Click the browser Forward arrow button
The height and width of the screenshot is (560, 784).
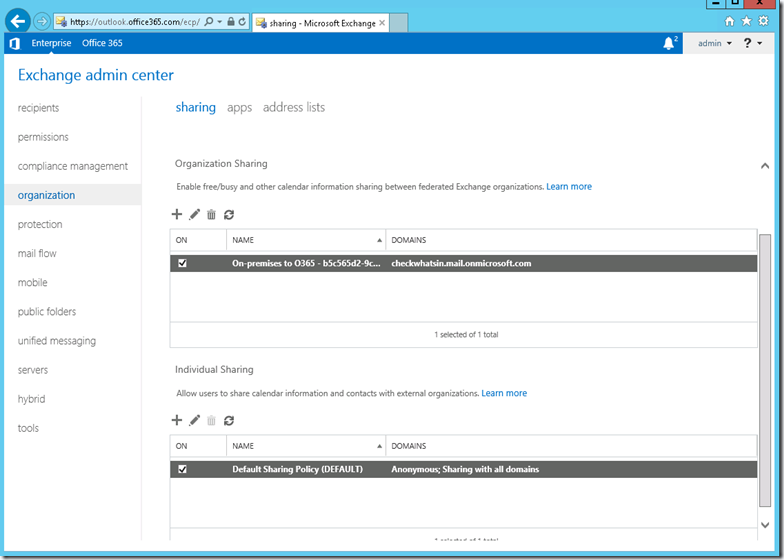[42, 22]
